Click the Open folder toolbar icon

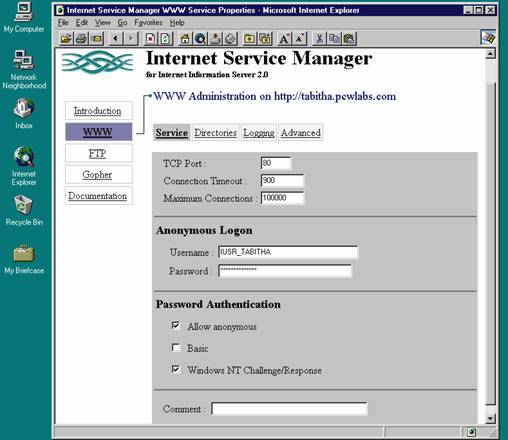66,39
